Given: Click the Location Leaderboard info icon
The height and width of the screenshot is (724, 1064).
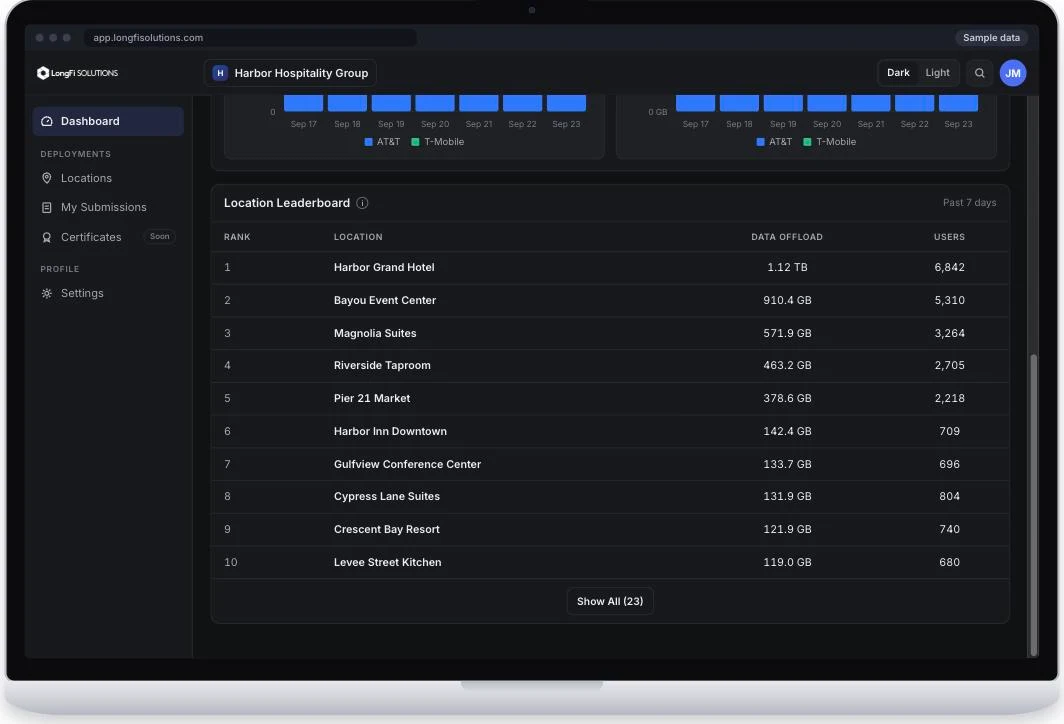Looking at the screenshot, I should (362, 203).
